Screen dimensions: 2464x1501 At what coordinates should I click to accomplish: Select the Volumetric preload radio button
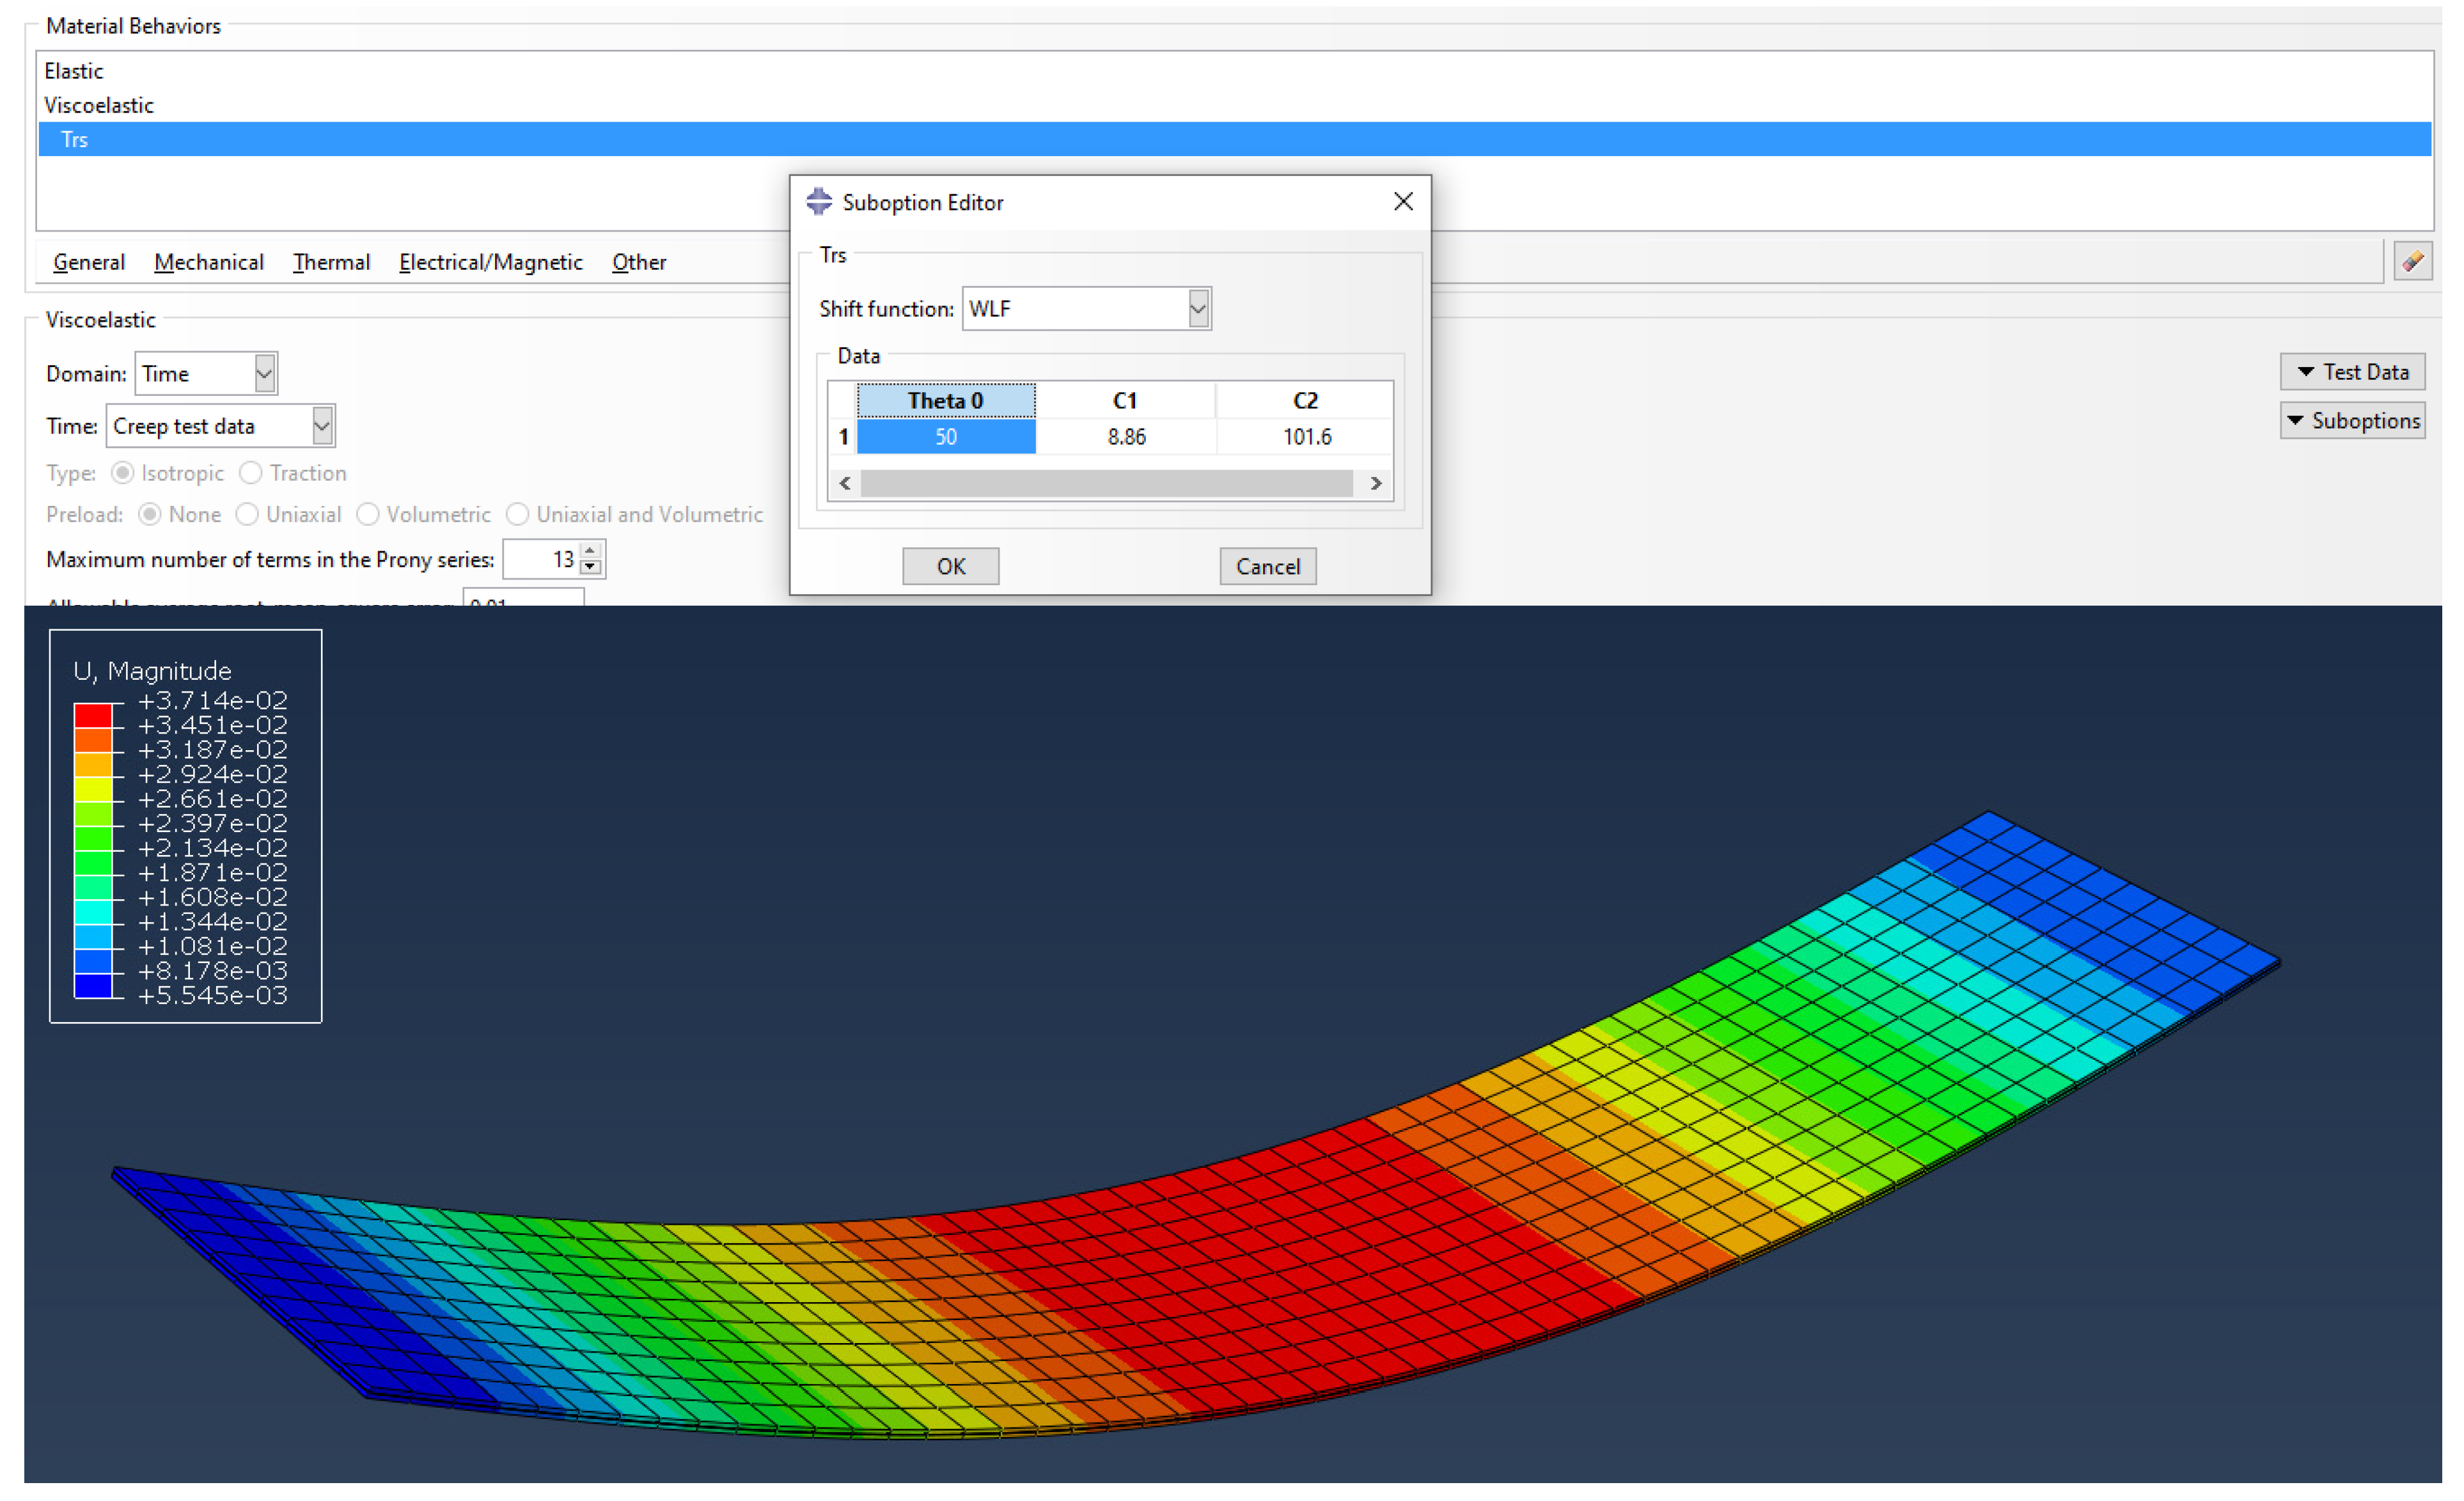point(368,515)
